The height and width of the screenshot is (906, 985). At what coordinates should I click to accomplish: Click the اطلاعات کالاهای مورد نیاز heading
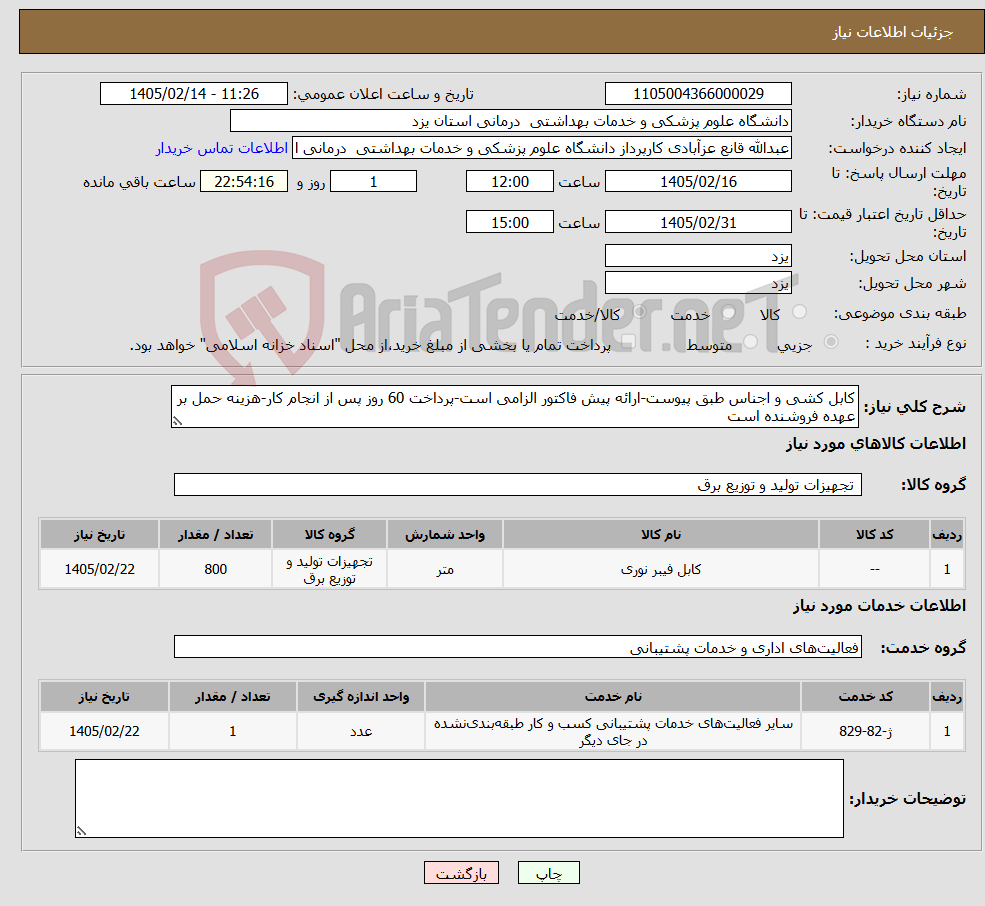[x=876, y=444]
